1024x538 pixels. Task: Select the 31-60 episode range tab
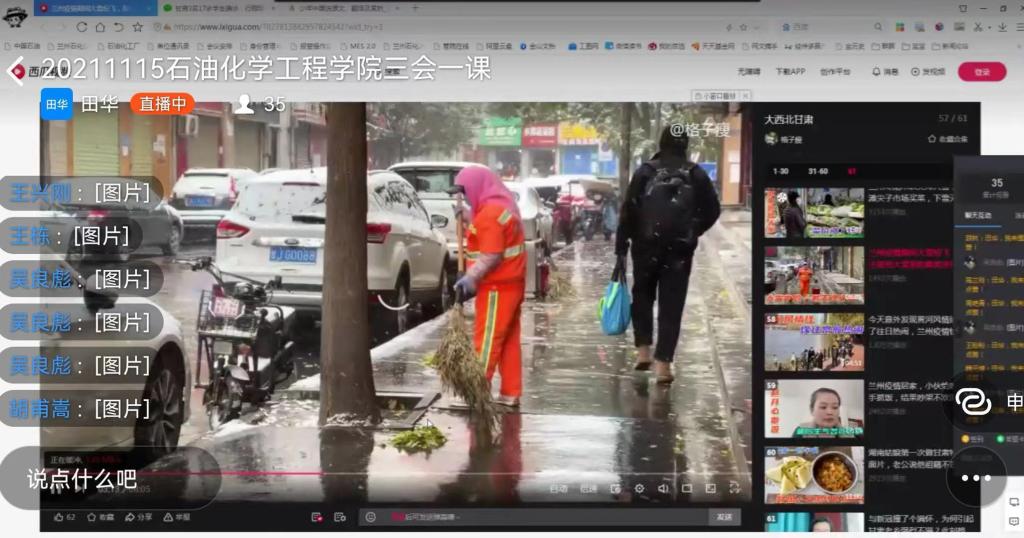click(817, 171)
